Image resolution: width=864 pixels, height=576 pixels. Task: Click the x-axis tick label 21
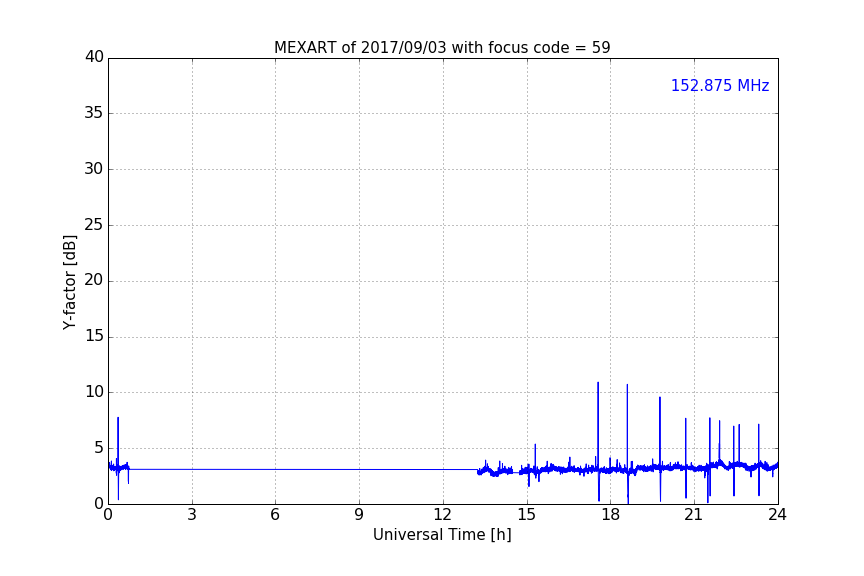click(694, 515)
